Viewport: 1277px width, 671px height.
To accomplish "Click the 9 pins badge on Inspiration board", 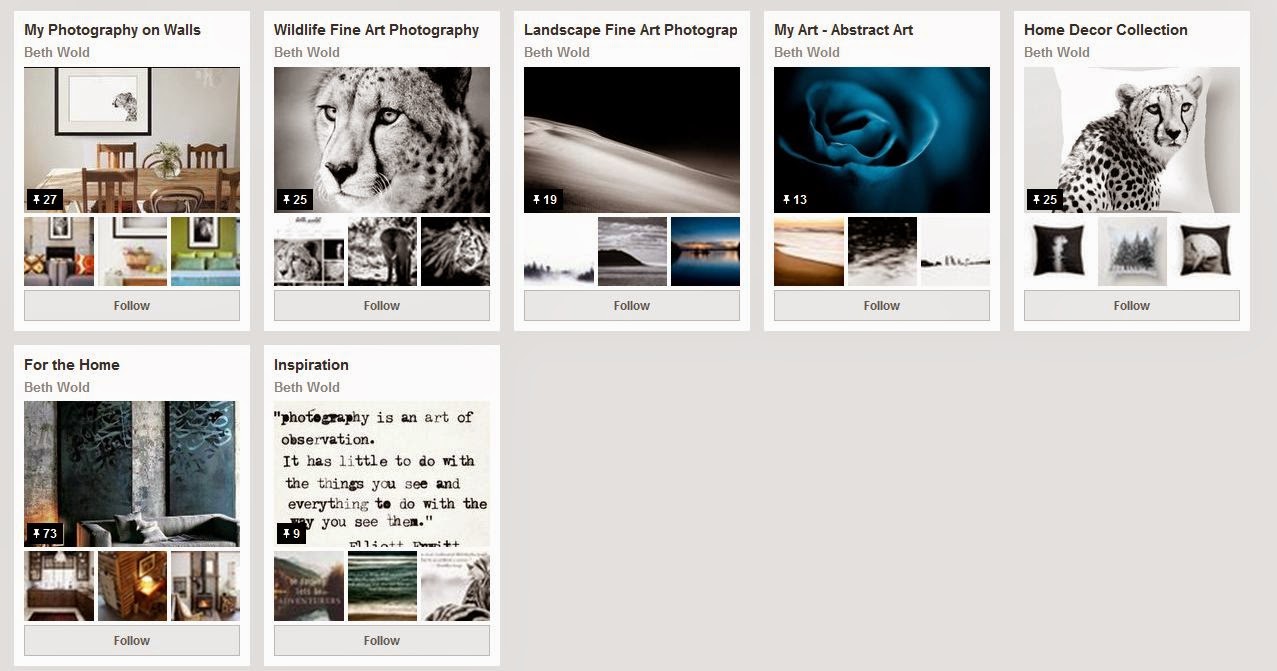I will (x=291, y=533).
